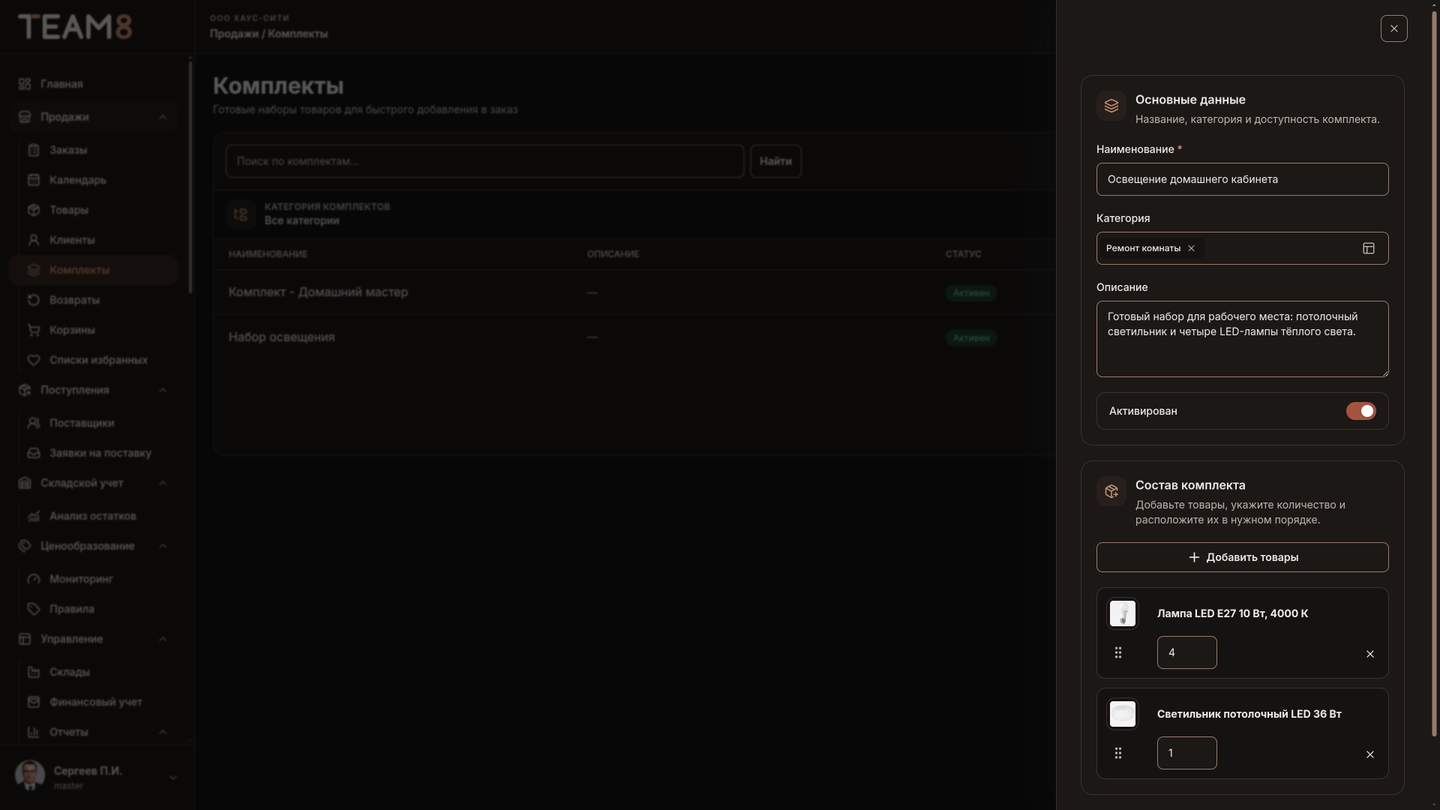This screenshot has width=1440, height=810.
Task: Open the category picker icon in Категория field
Action: (x=1369, y=248)
